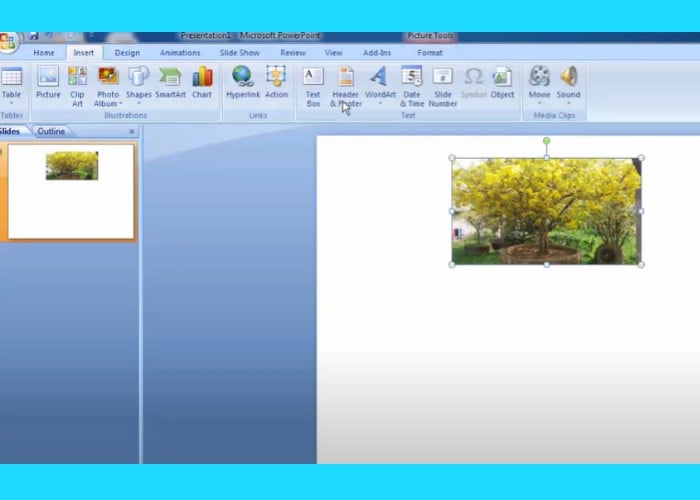Open the Animations tab
Screen dimensions: 700x500
click(x=180, y=53)
